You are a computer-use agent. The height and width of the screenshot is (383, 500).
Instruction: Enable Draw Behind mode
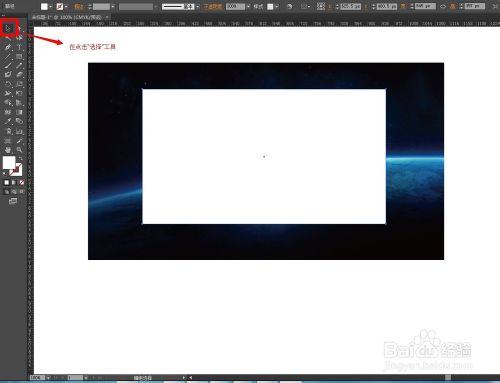[x=14, y=192]
